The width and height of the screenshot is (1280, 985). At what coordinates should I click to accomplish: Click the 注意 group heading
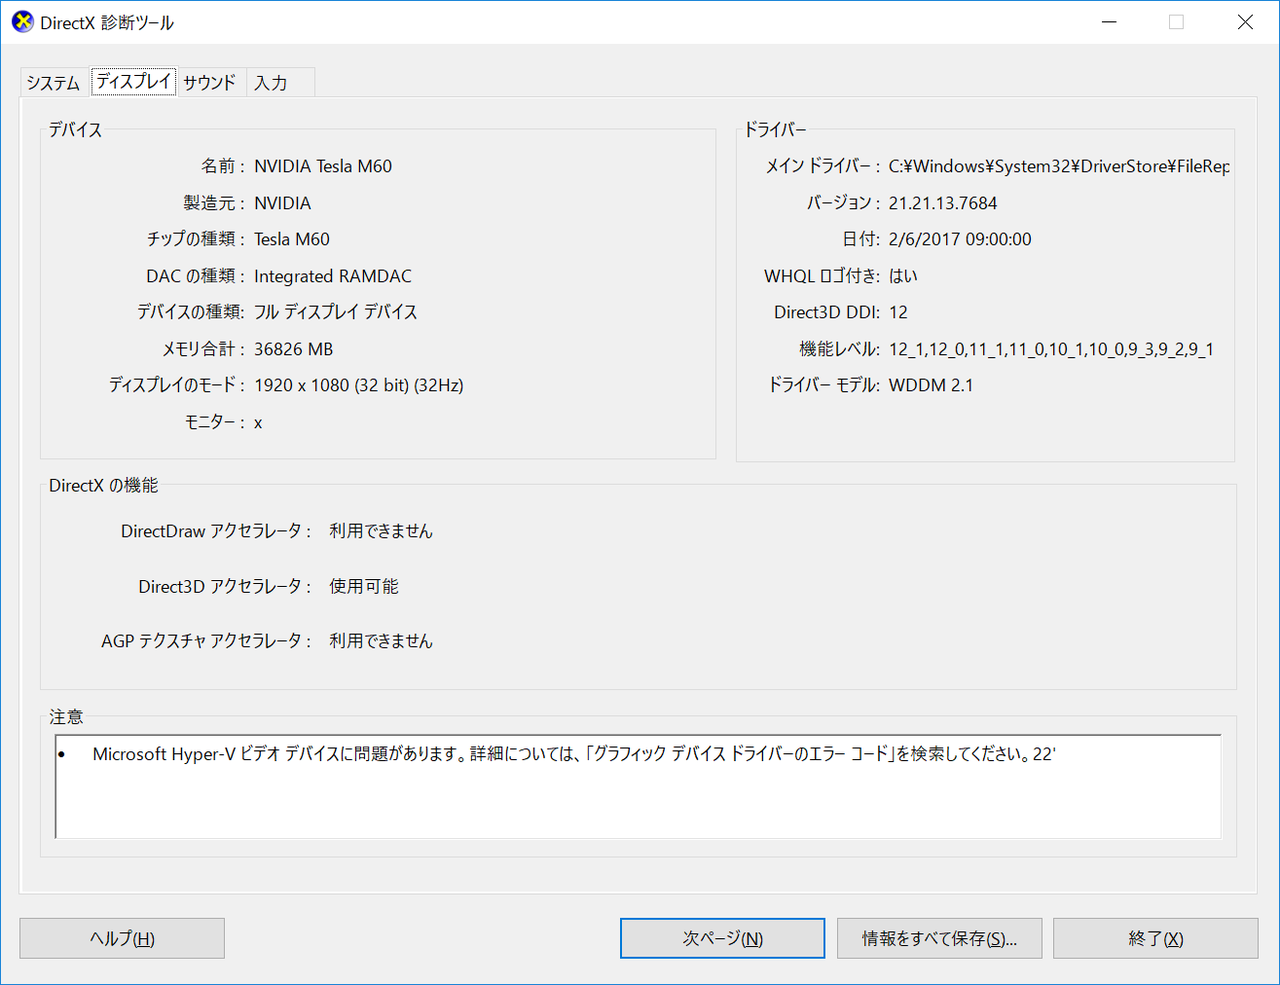66,717
